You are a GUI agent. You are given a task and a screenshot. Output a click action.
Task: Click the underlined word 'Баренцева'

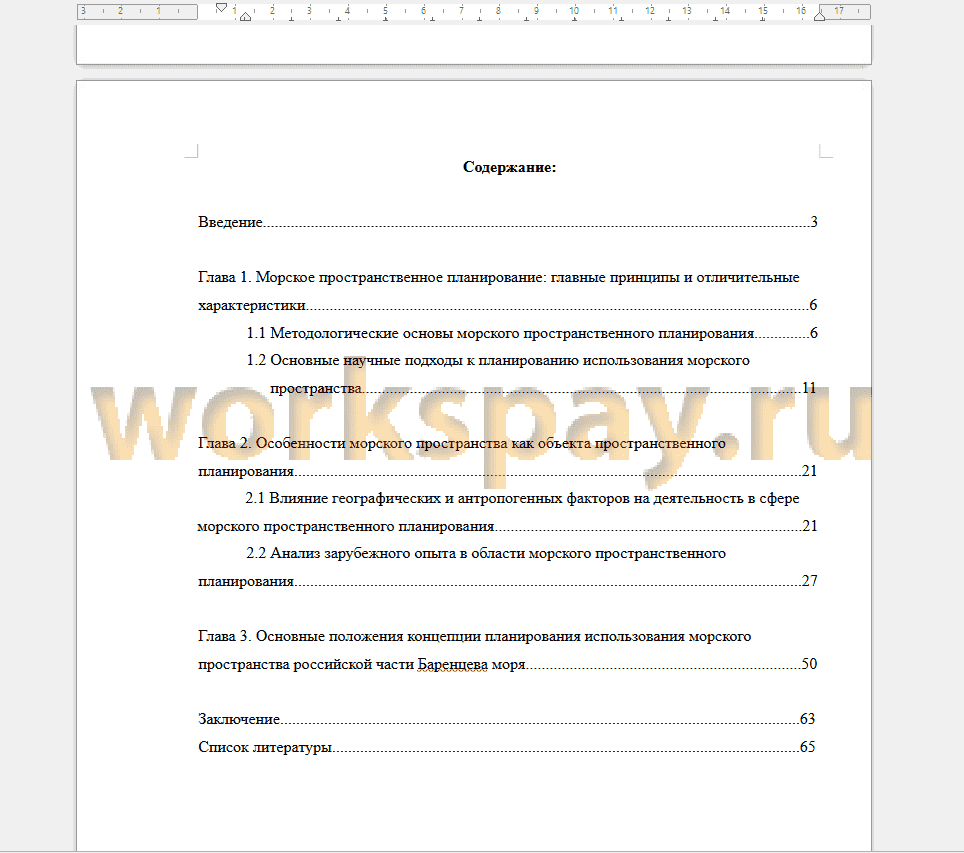point(452,664)
